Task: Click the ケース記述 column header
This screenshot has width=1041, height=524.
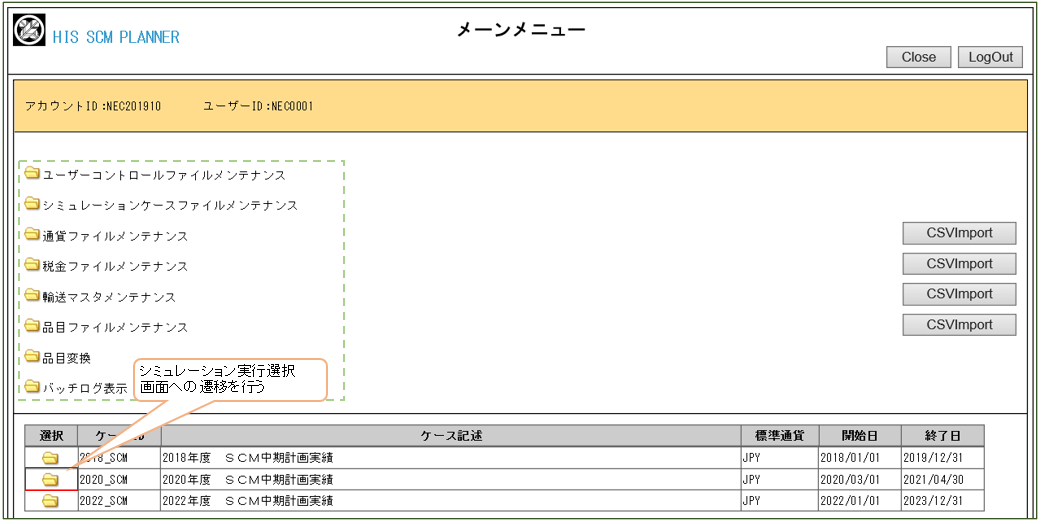Action: [450, 436]
